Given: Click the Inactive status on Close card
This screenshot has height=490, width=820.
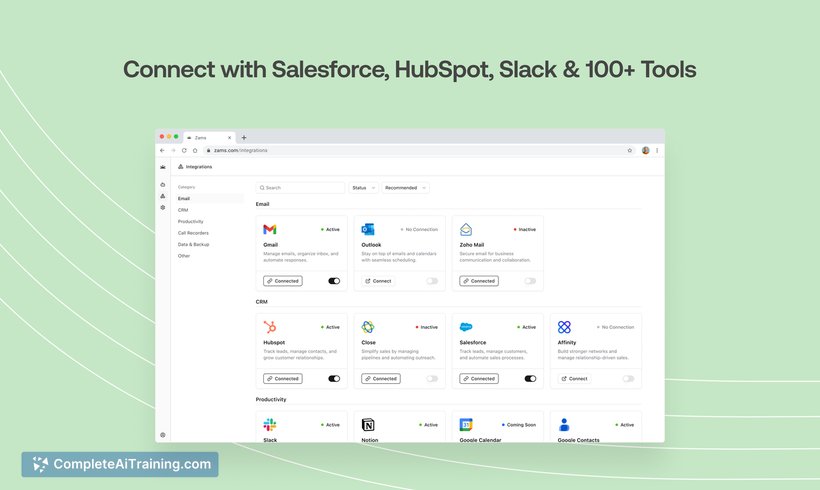Looking at the screenshot, I should click(427, 327).
